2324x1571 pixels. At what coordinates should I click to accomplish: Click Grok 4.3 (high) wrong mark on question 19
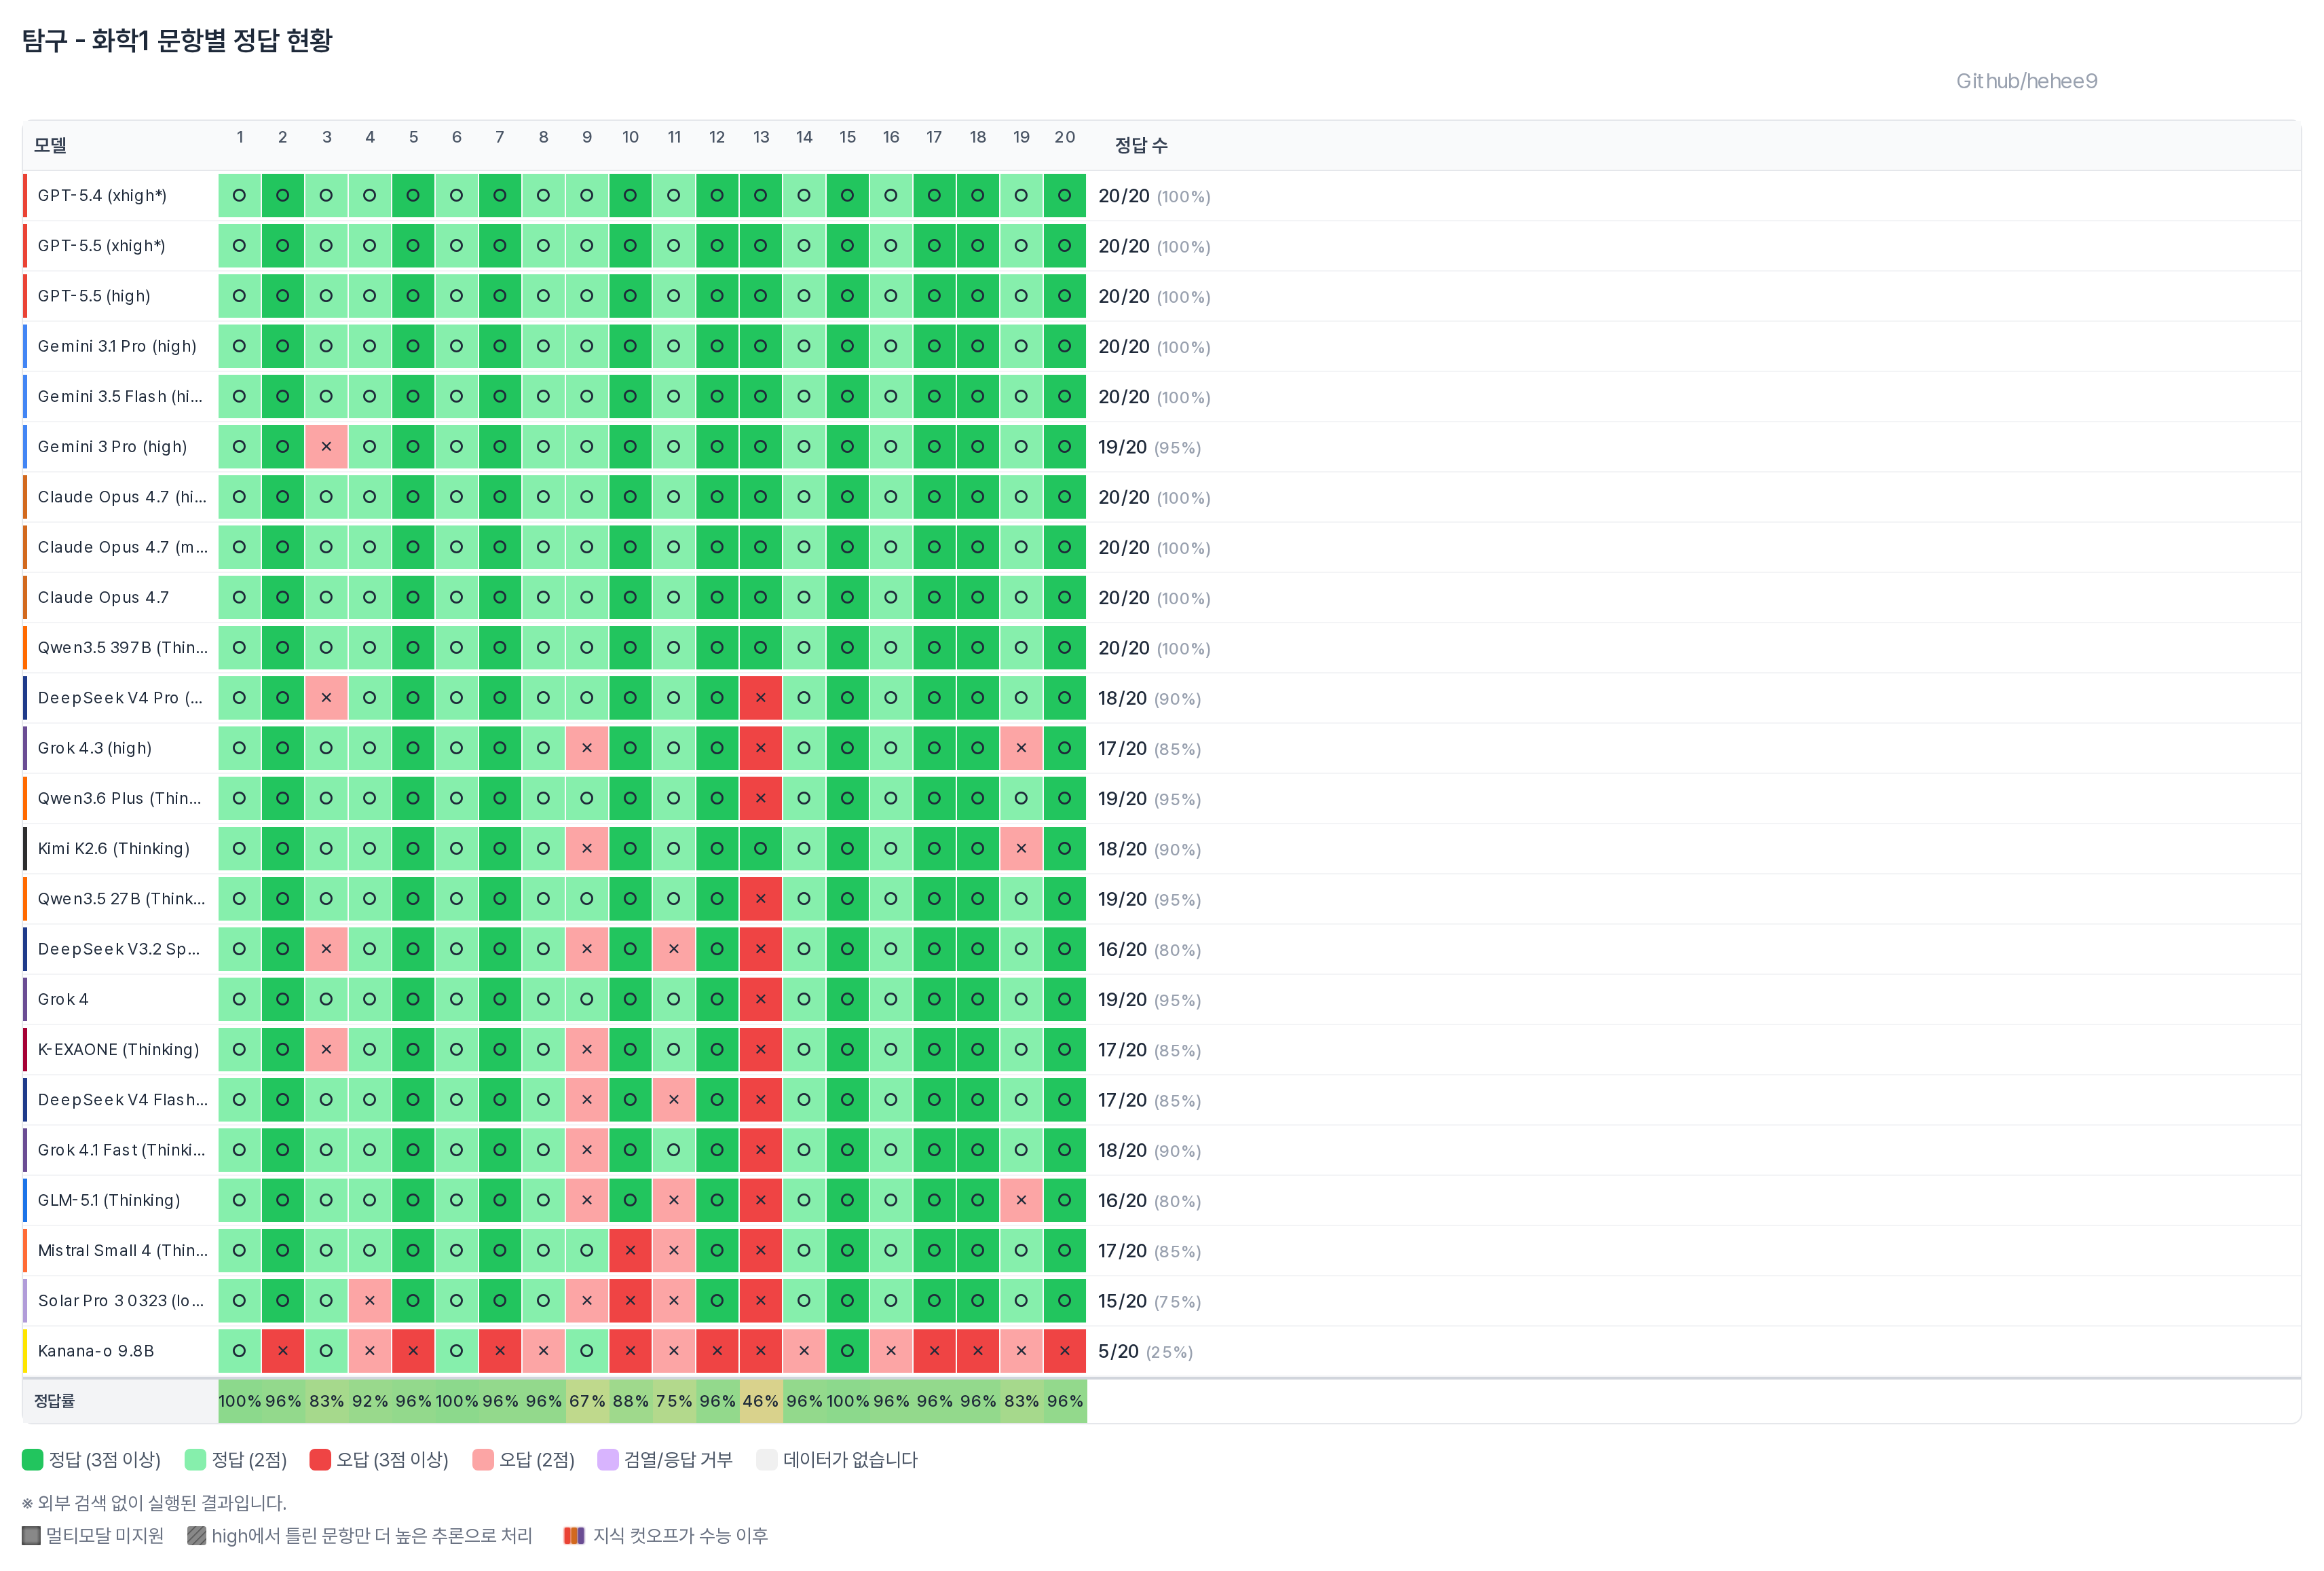1021,748
